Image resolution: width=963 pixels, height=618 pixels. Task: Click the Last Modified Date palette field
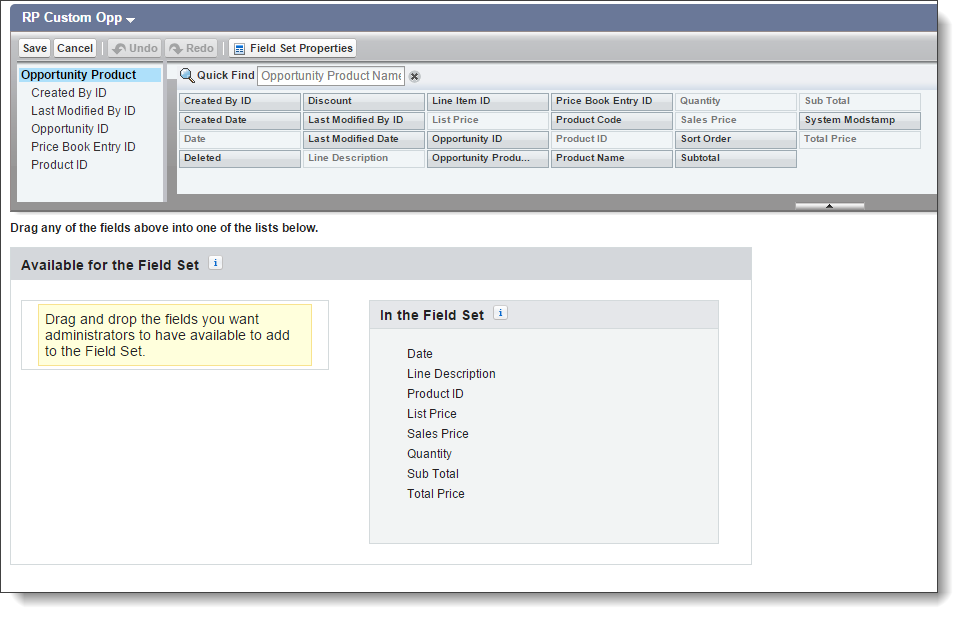click(364, 139)
